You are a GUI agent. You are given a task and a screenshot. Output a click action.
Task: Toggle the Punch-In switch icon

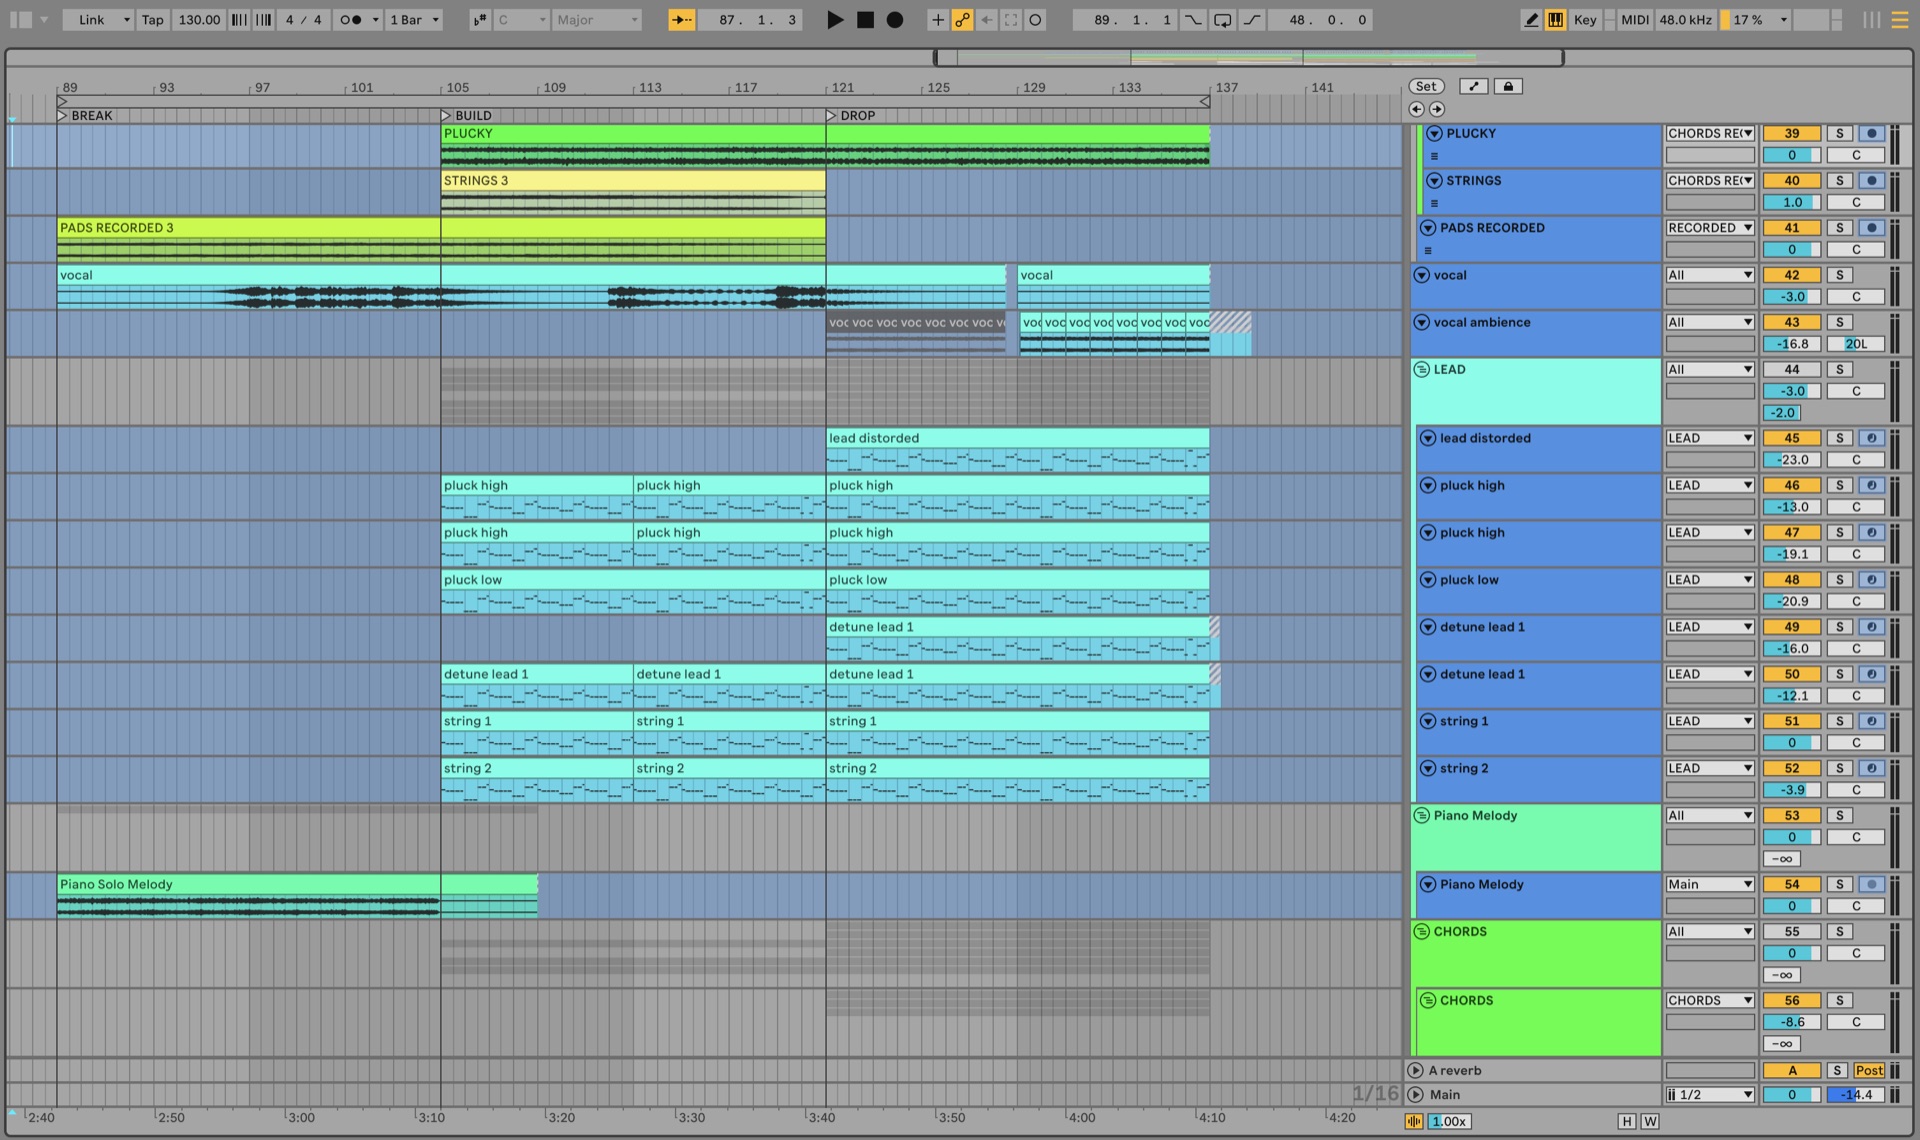pos(1193,19)
